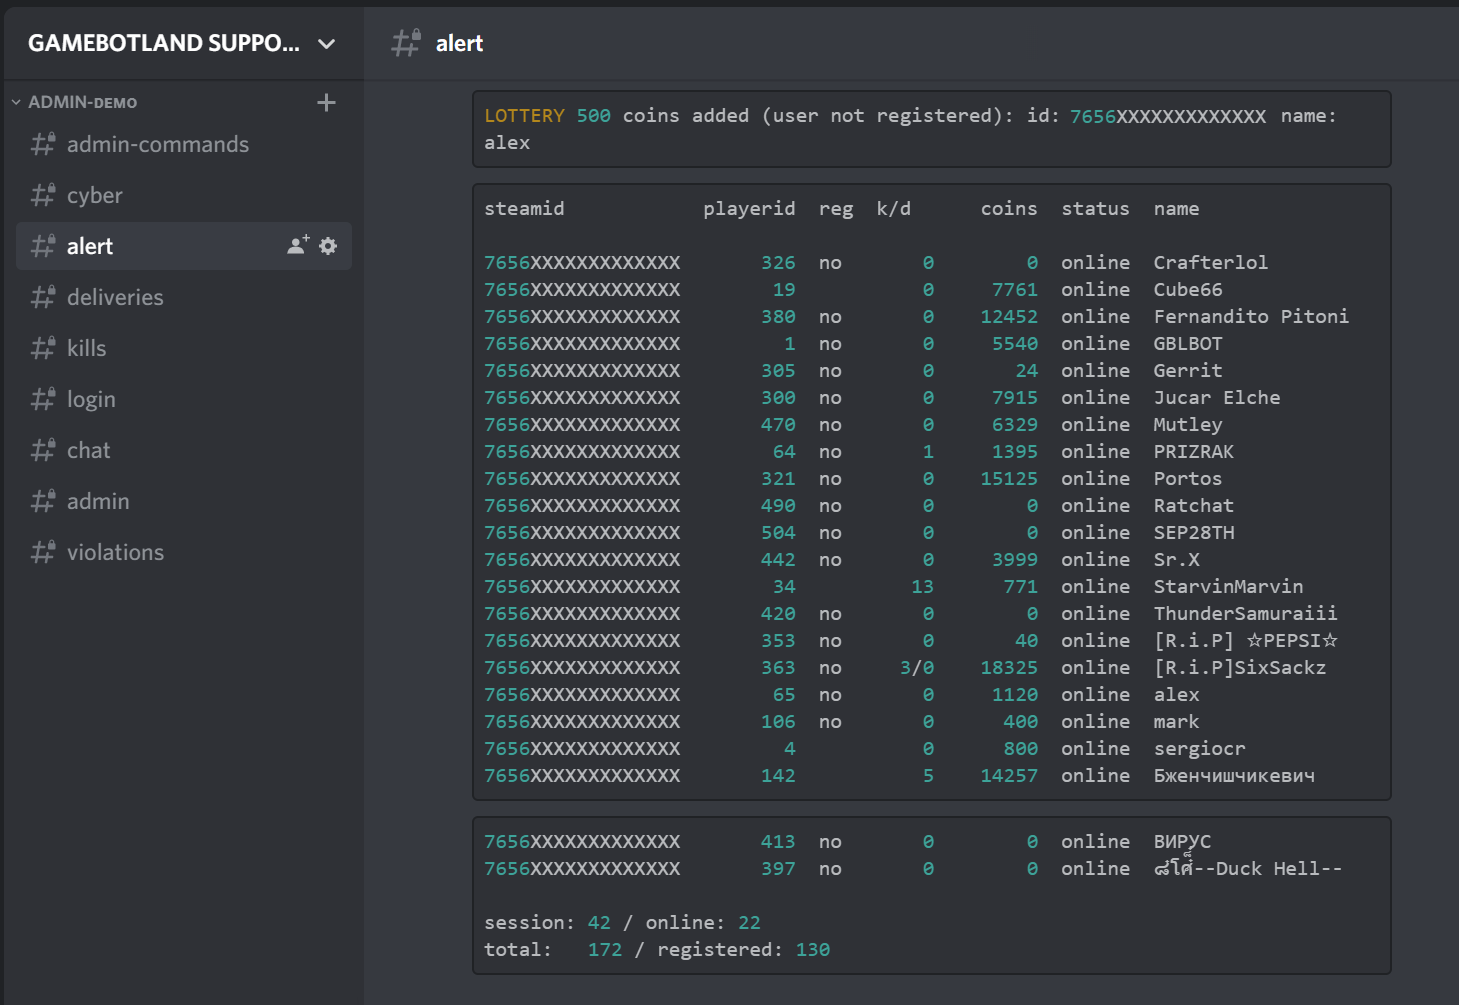Expand the GAMEBOTLAND SUPPO... server dropdown arrow
This screenshot has height=1005, width=1459.
[x=326, y=44]
